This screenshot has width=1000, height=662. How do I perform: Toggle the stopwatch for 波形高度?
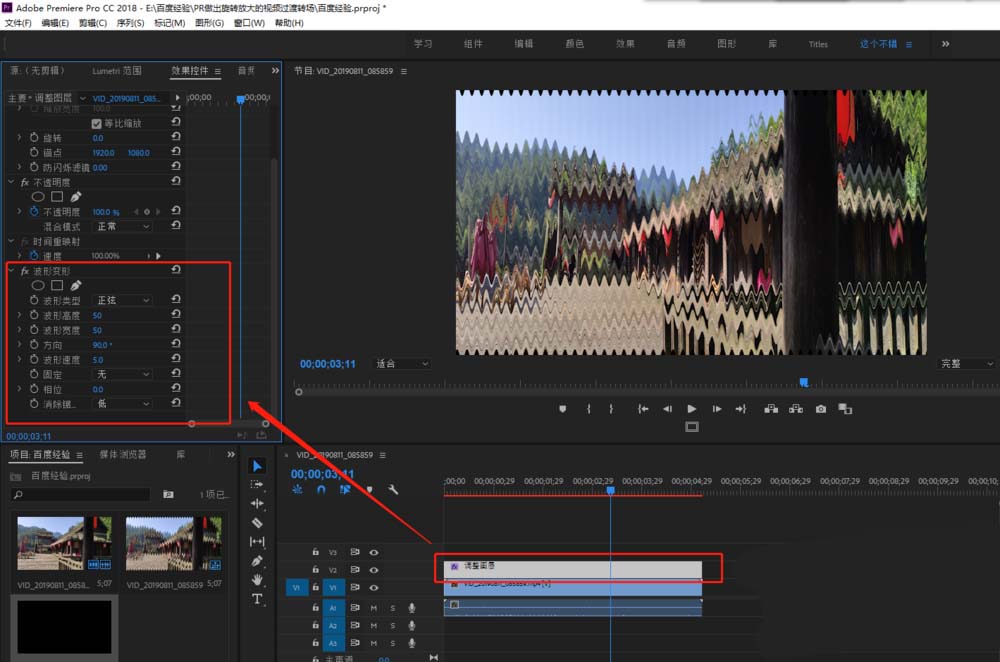click(x=33, y=315)
